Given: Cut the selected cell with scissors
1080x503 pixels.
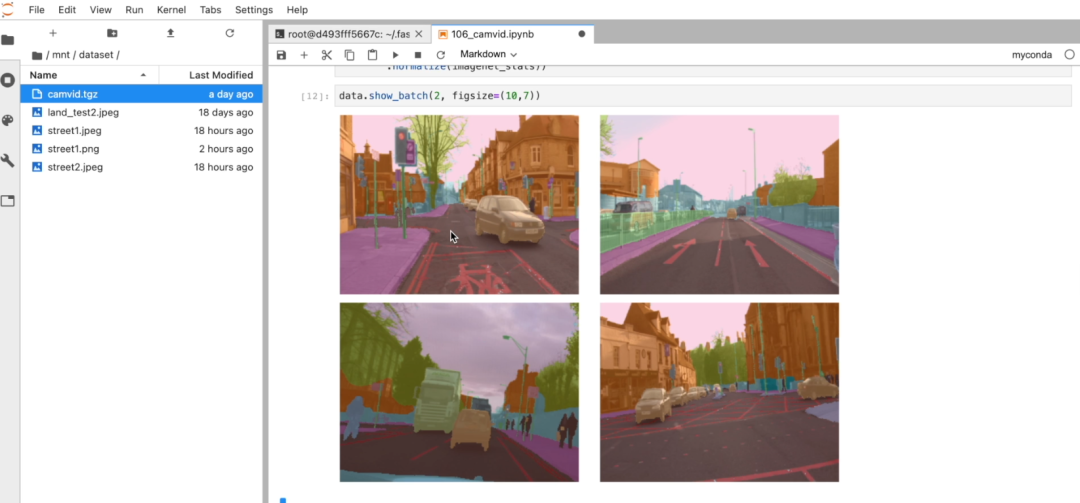Looking at the screenshot, I should coord(326,54).
